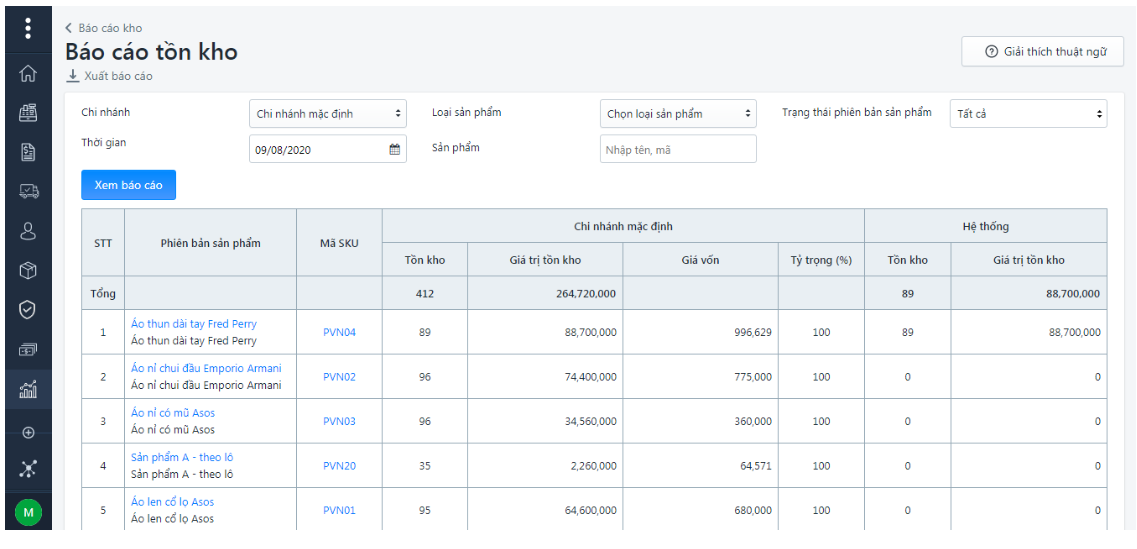Image resolution: width=1137 pixels, height=549 pixels.
Task: Click the shield checkmark sidebar icon
Action: (x=28, y=310)
